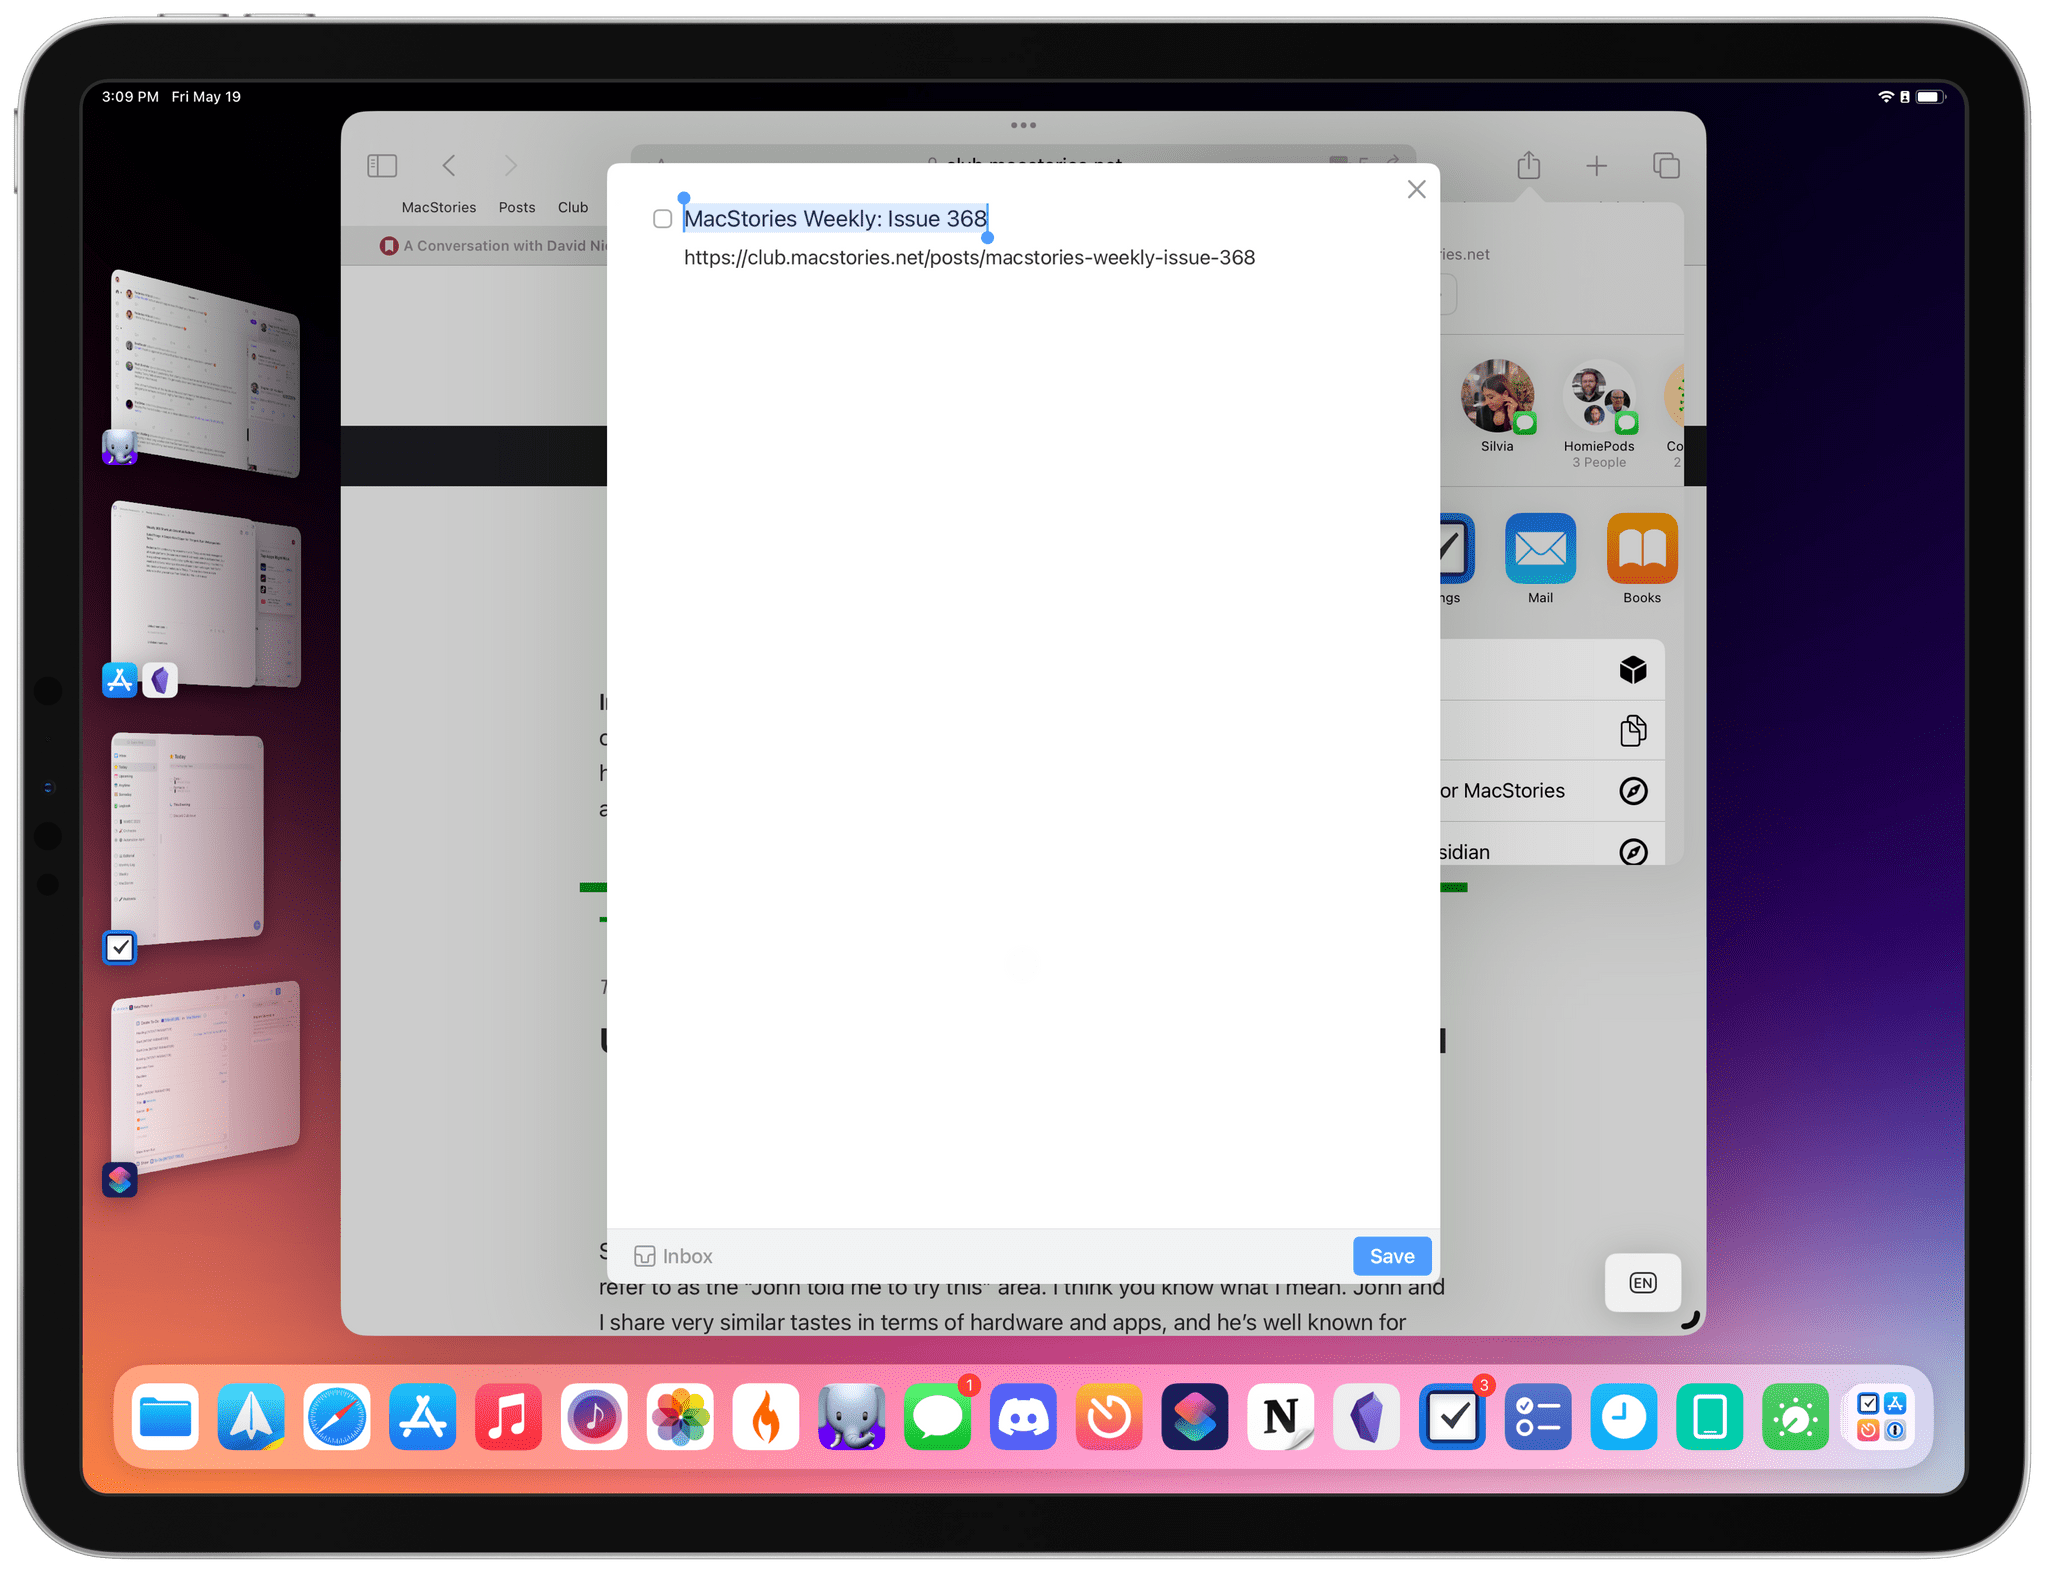
Task: Open Shortcuts from the dock
Action: 1195,1417
